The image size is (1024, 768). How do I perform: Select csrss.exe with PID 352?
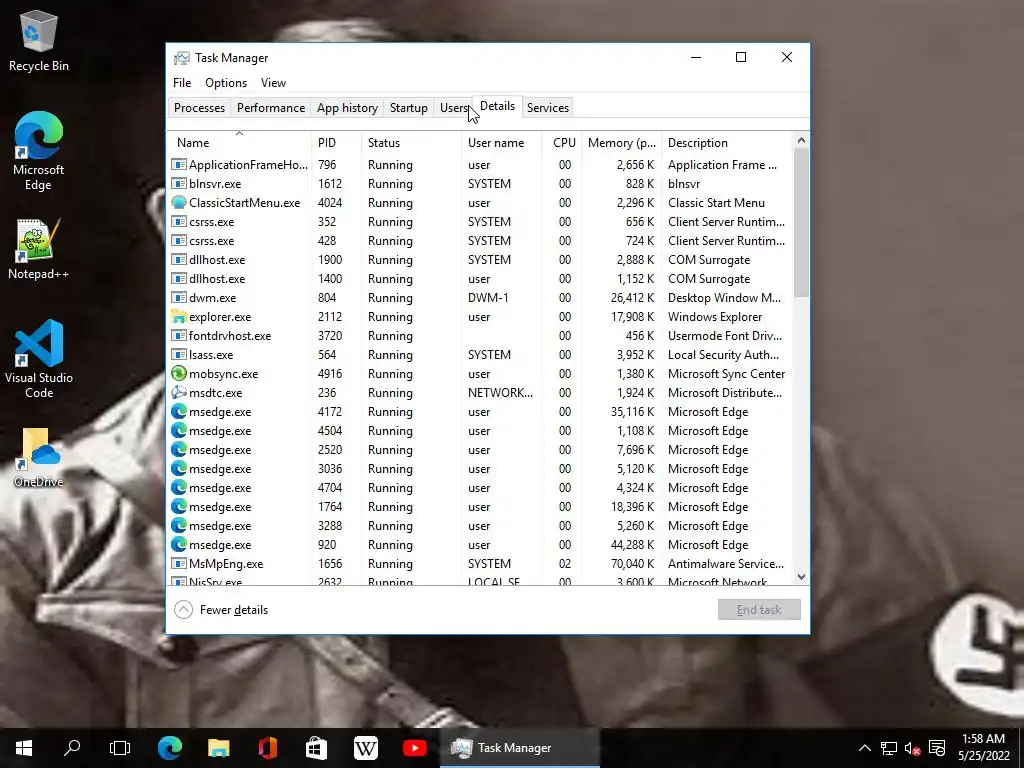click(x=480, y=221)
